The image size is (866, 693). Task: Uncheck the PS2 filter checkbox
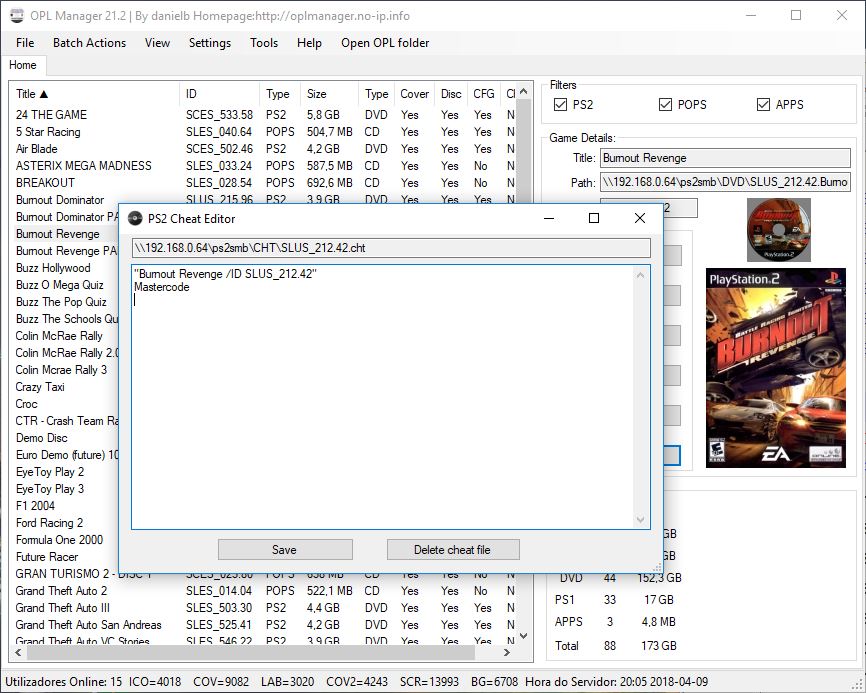click(561, 104)
